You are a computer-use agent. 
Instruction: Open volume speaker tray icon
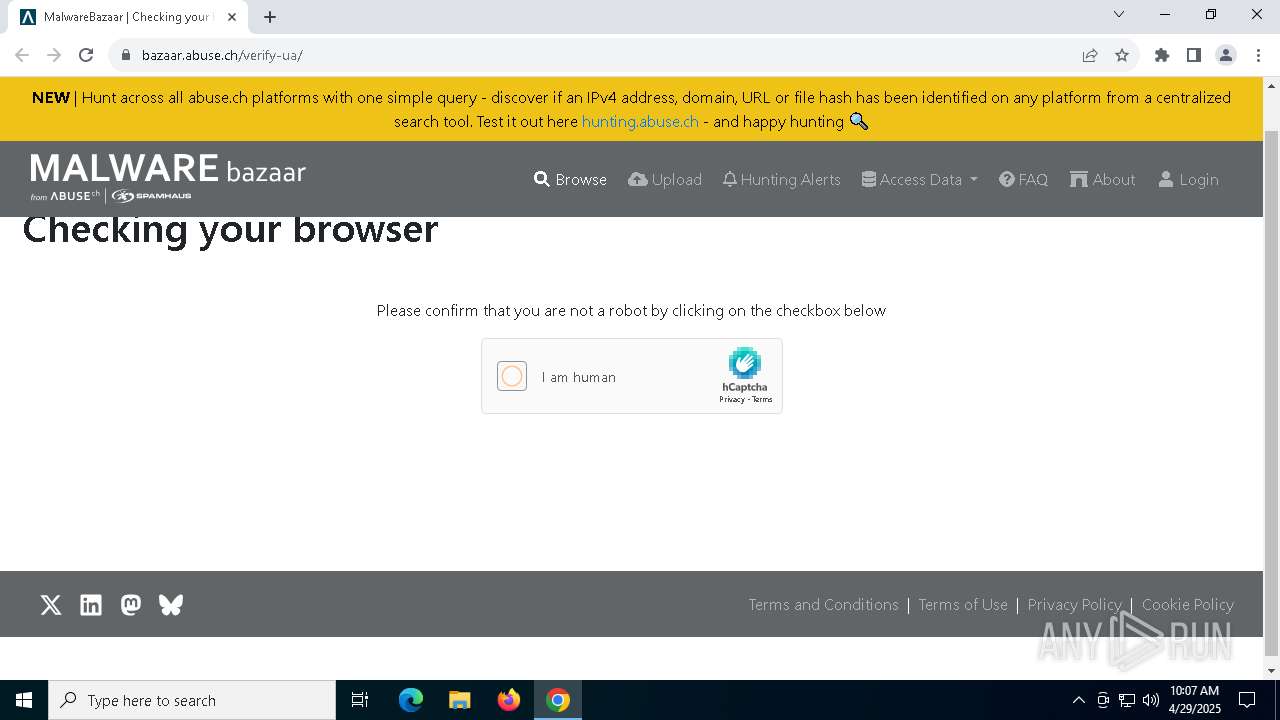[x=1151, y=700]
